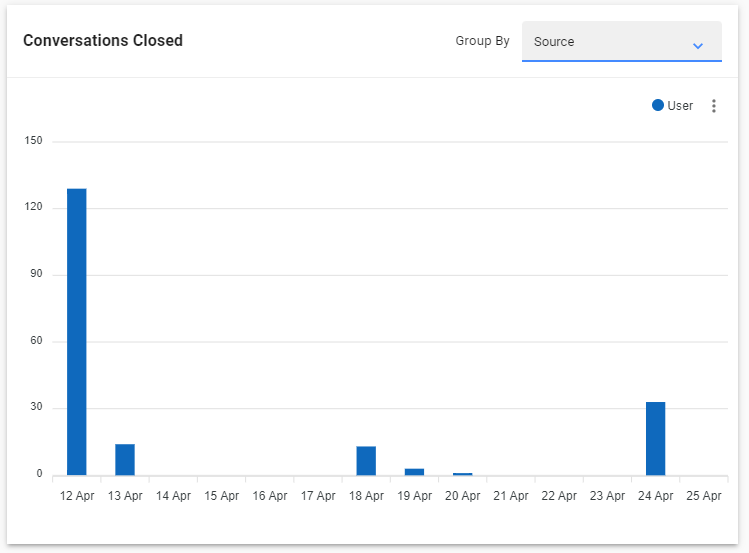Click the 13 Apr bar

point(125,459)
